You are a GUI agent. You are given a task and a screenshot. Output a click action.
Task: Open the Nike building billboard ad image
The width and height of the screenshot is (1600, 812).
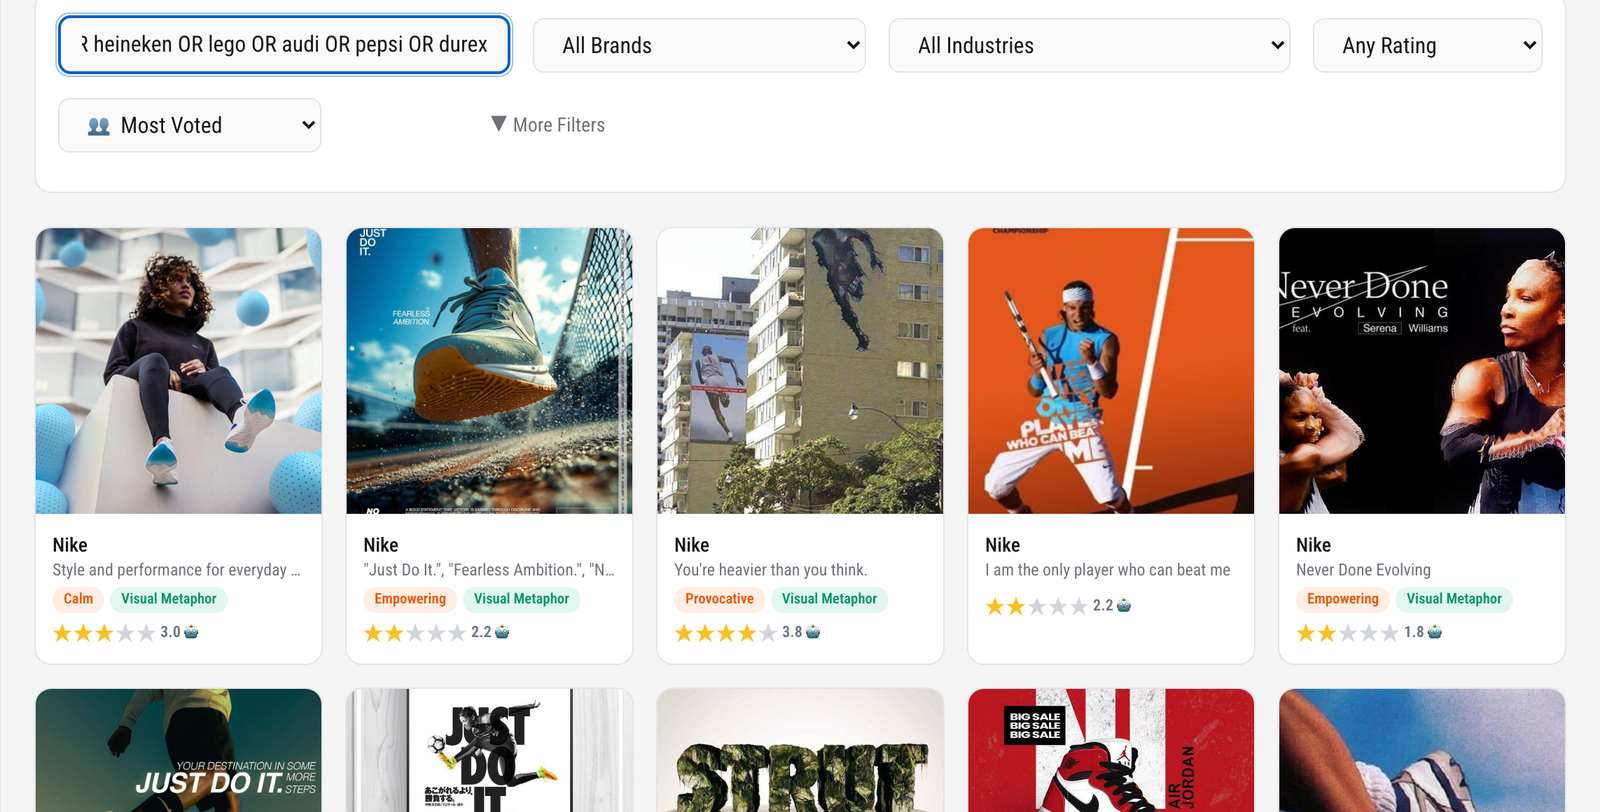point(800,371)
